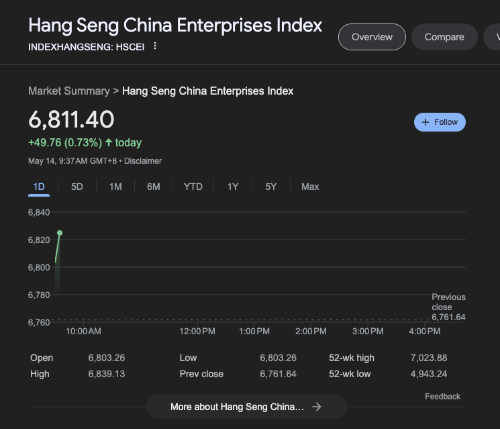Click the 4:00 PM axis label
The image size is (500, 429).
[x=424, y=331]
